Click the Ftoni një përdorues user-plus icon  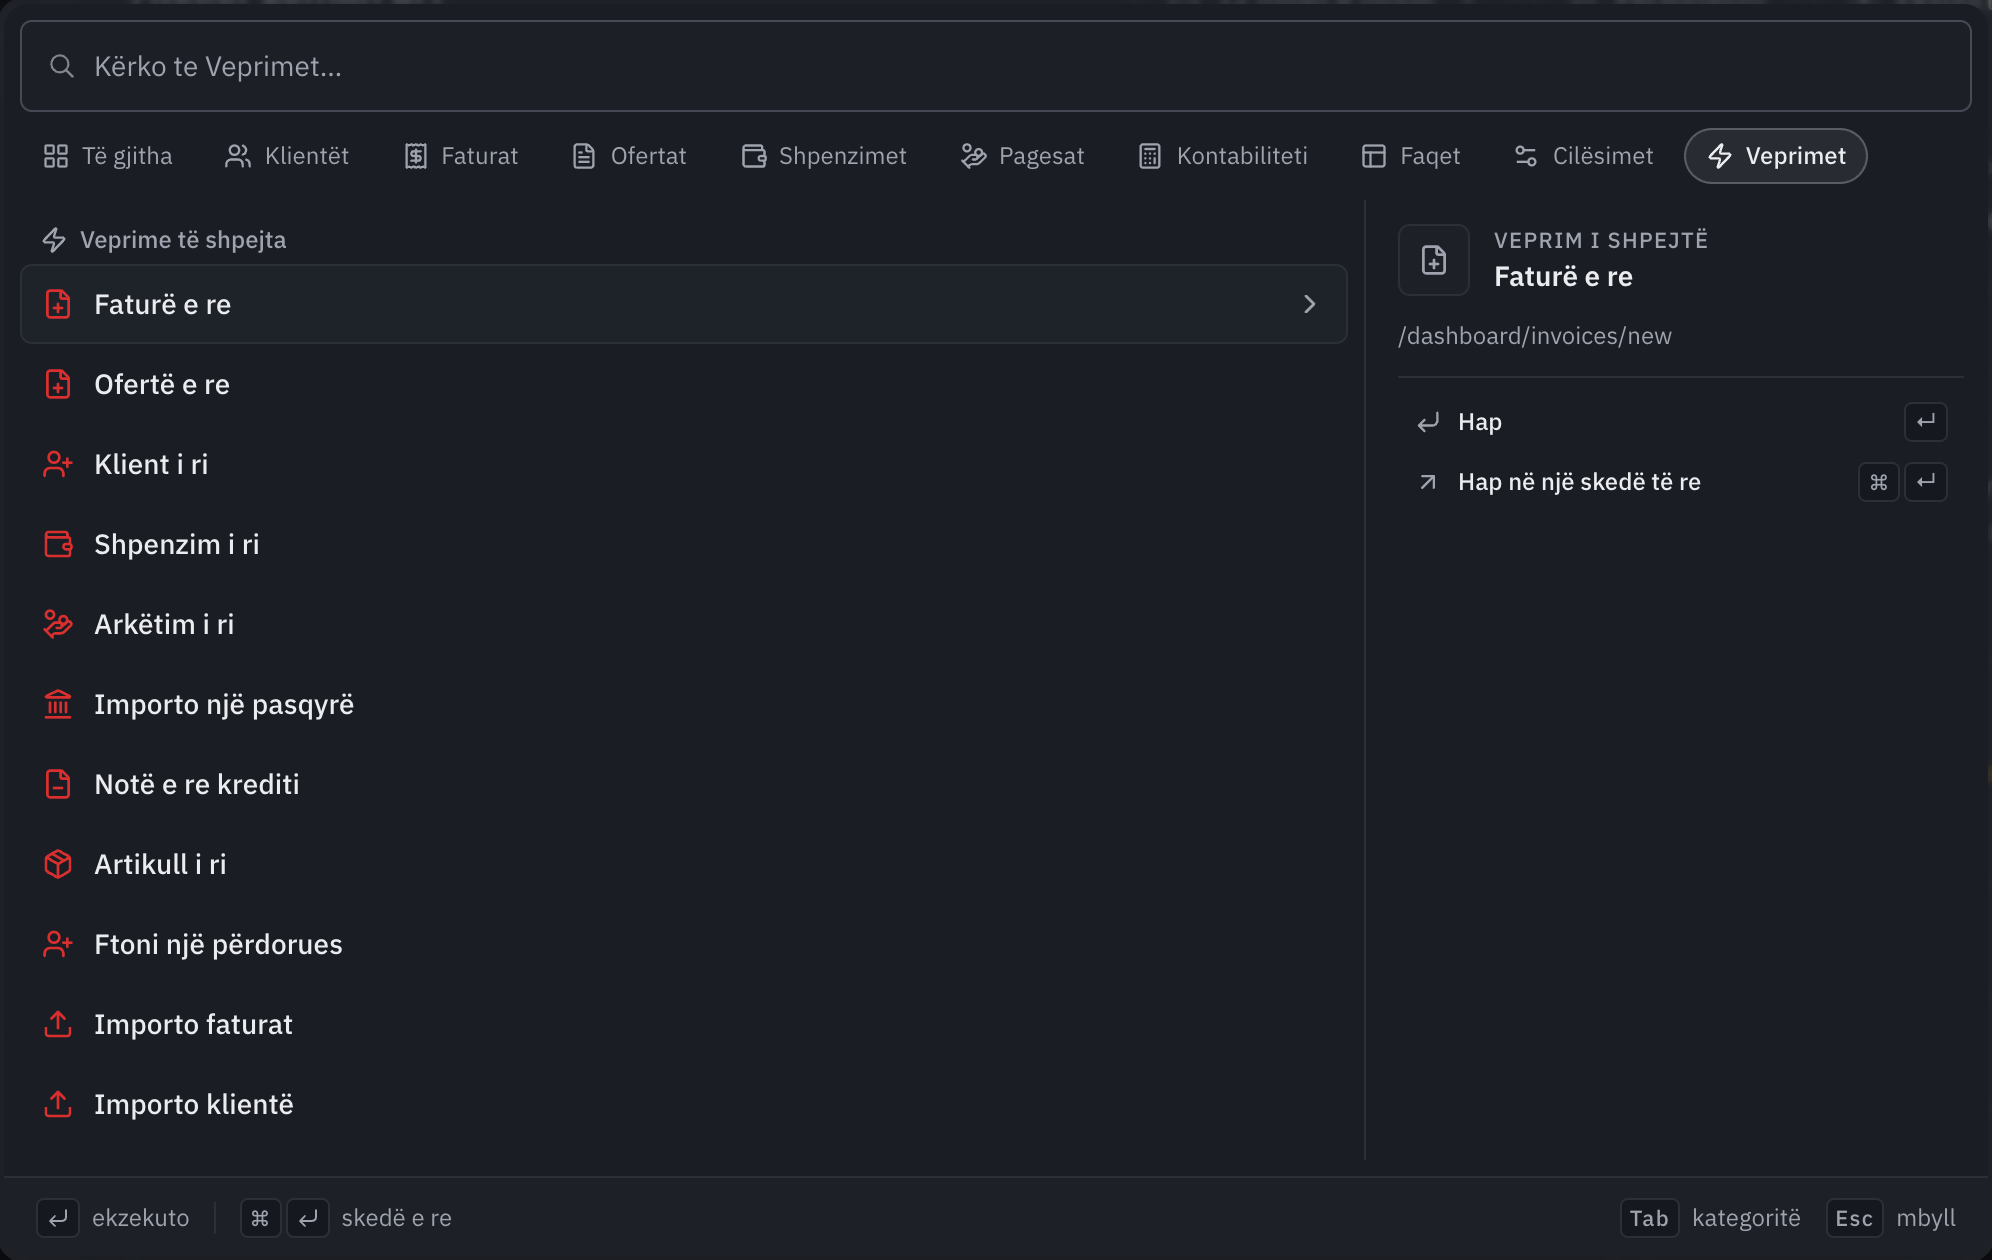point(58,944)
